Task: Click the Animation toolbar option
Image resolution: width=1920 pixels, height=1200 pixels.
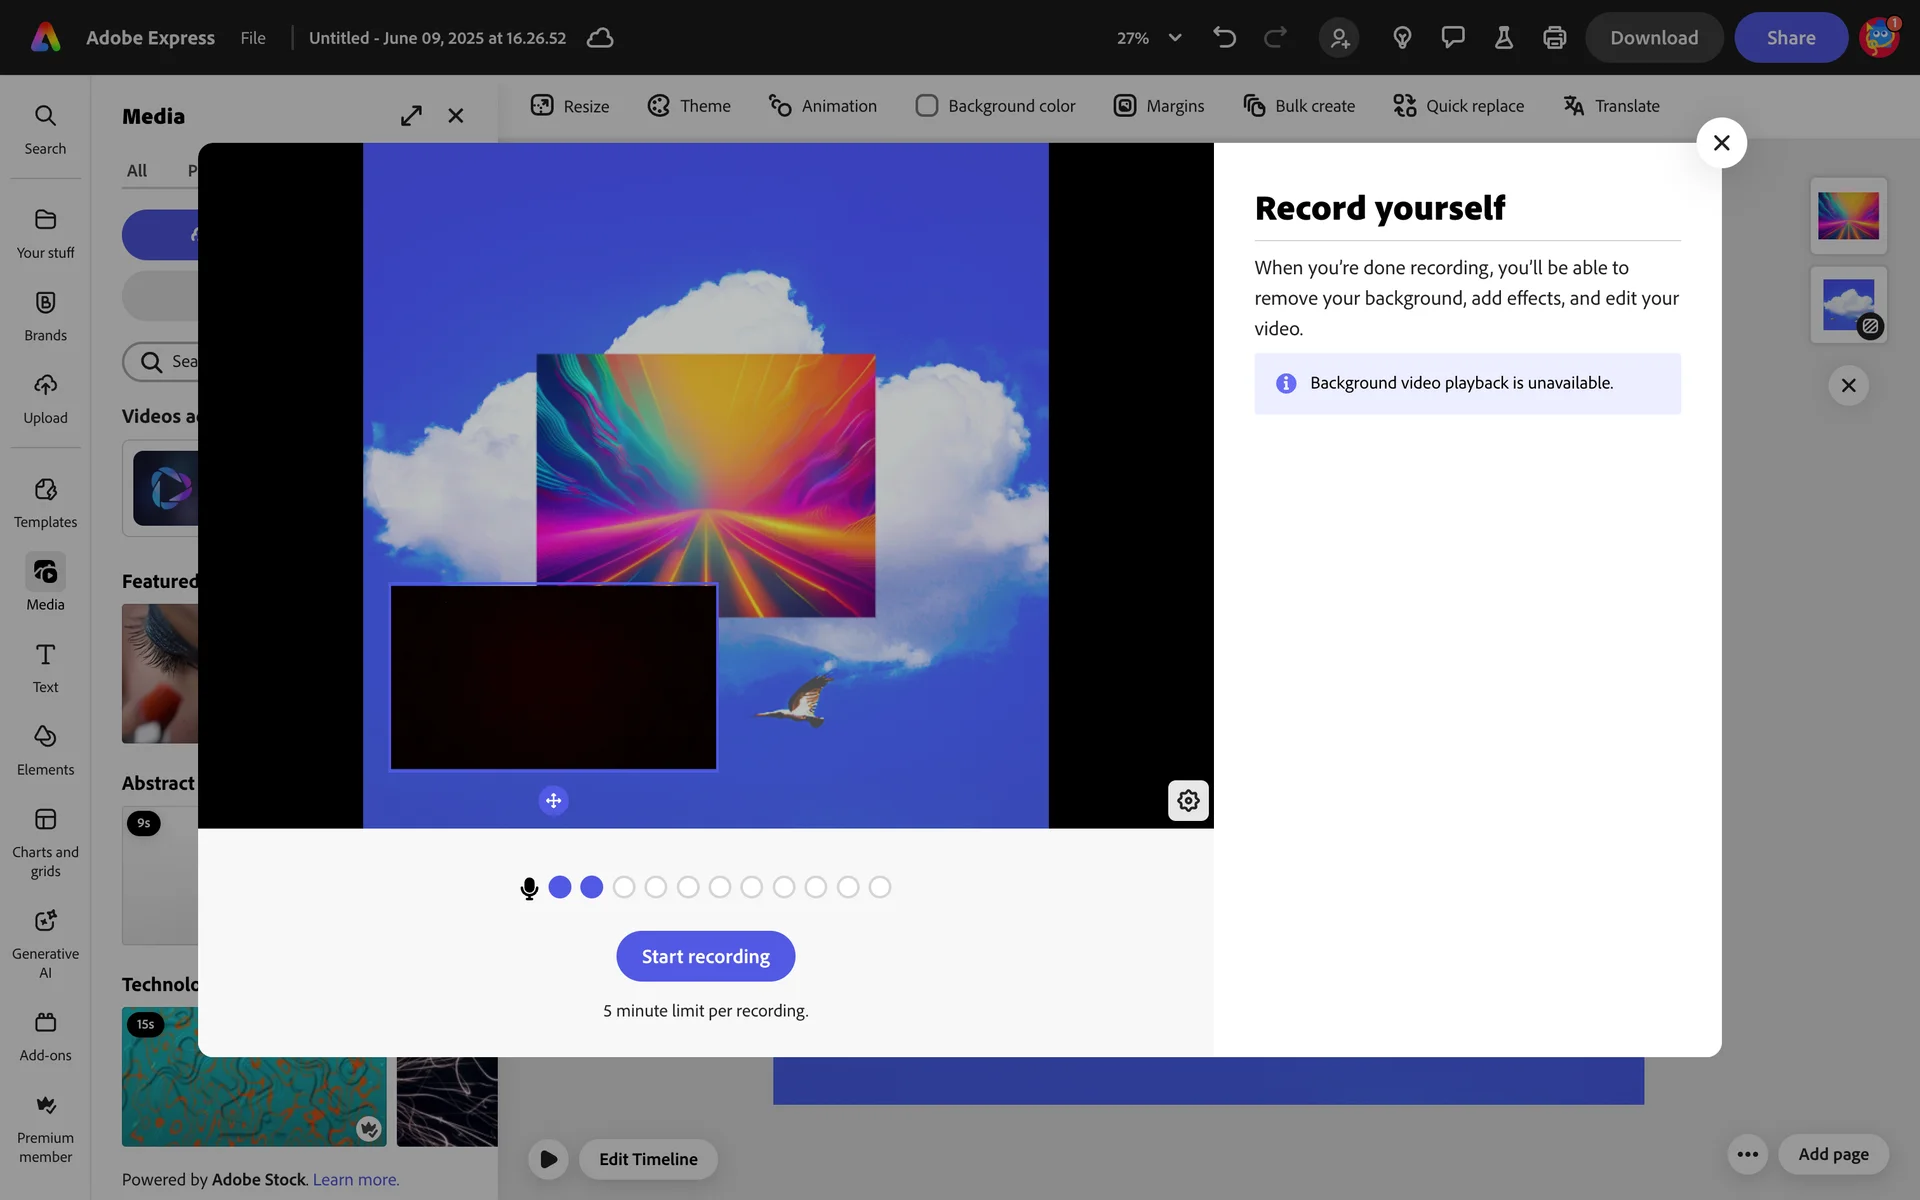Action: 822,106
